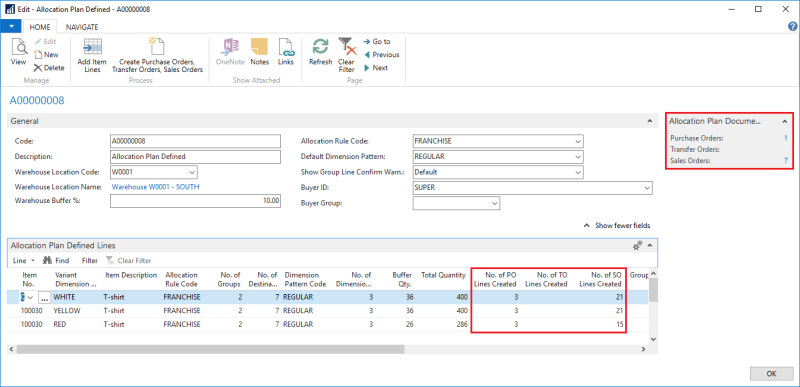Screen dimensions: 800x387
Task: Switch to the HOME tab
Action: coord(39,27)
